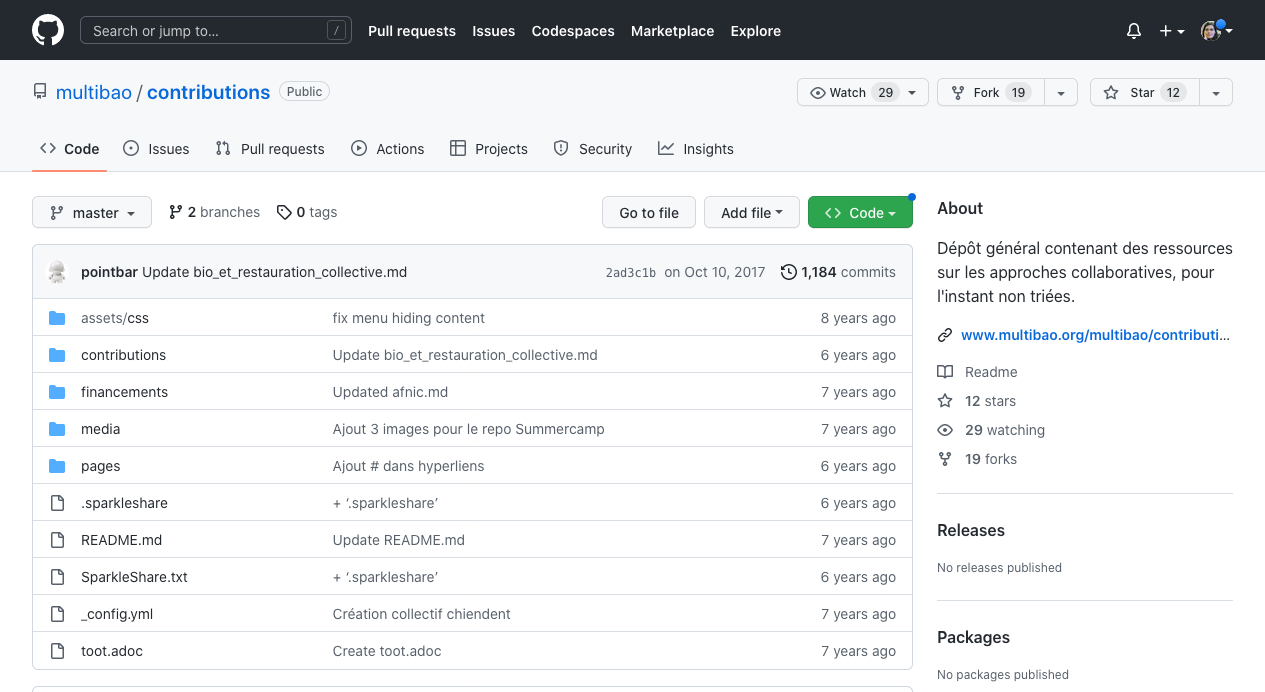Switch to the Projects tab
The image size is (1265, 692).
point(489,149)
